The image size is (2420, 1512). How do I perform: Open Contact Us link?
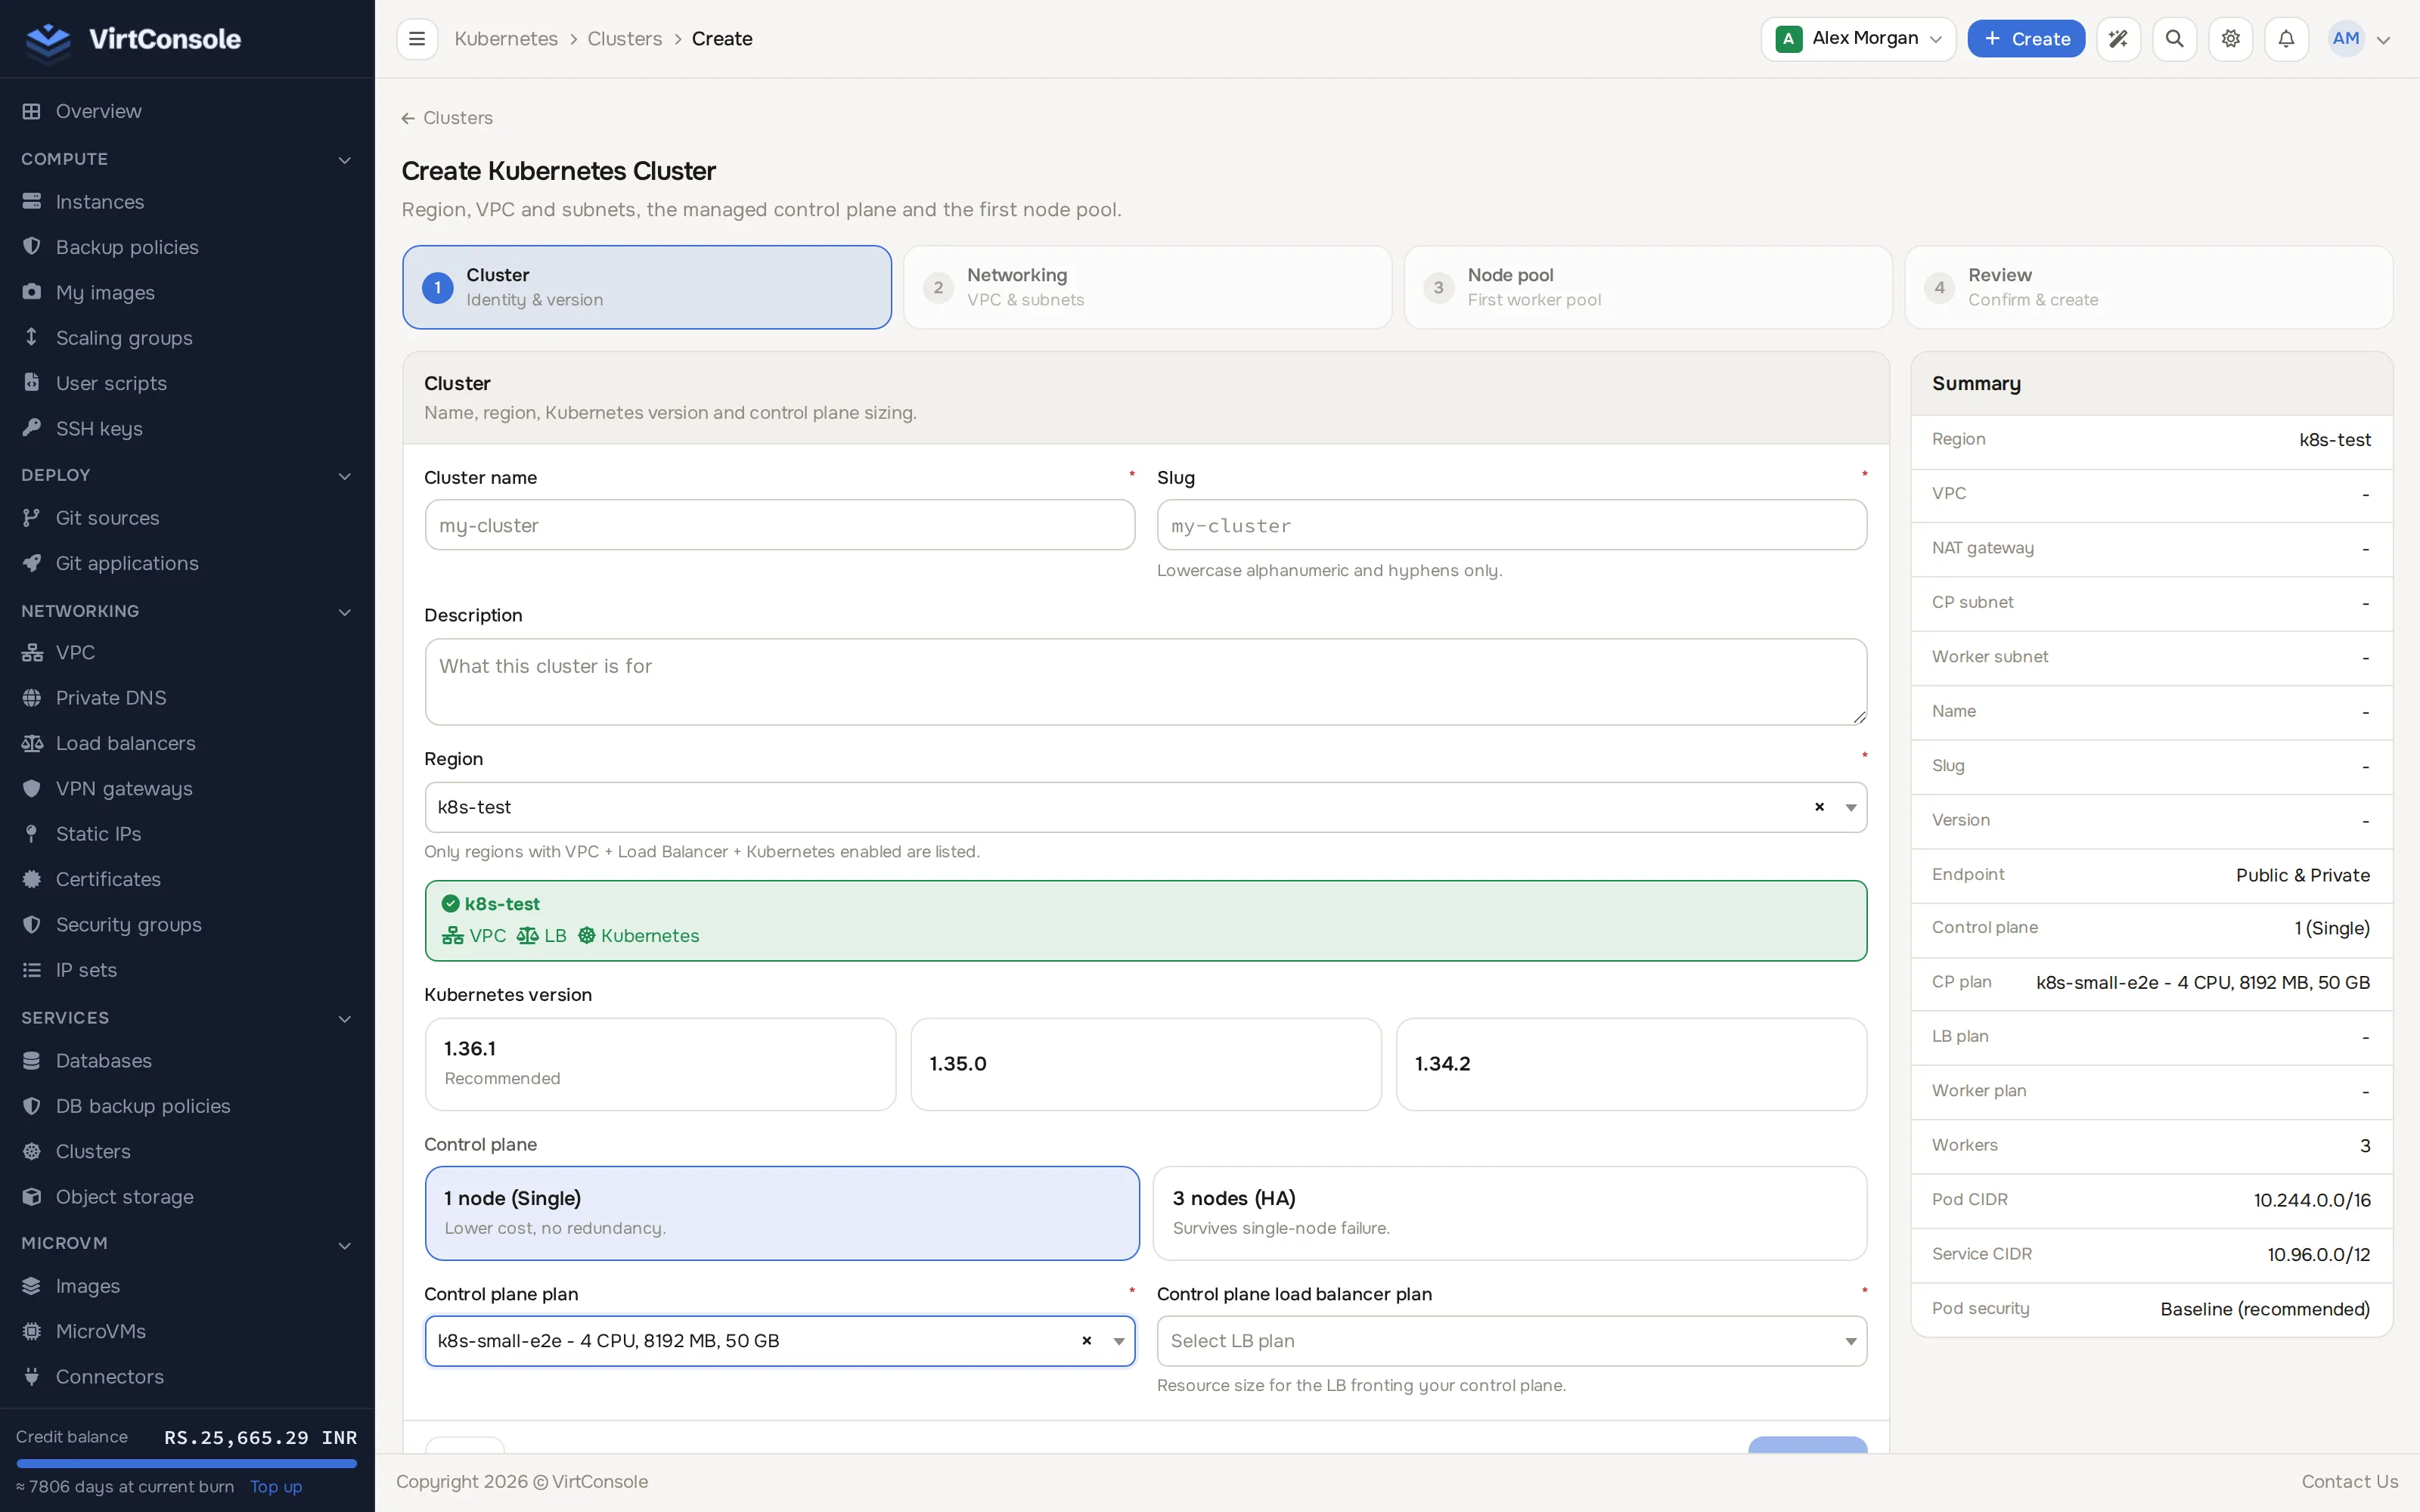(2349, 1481)
